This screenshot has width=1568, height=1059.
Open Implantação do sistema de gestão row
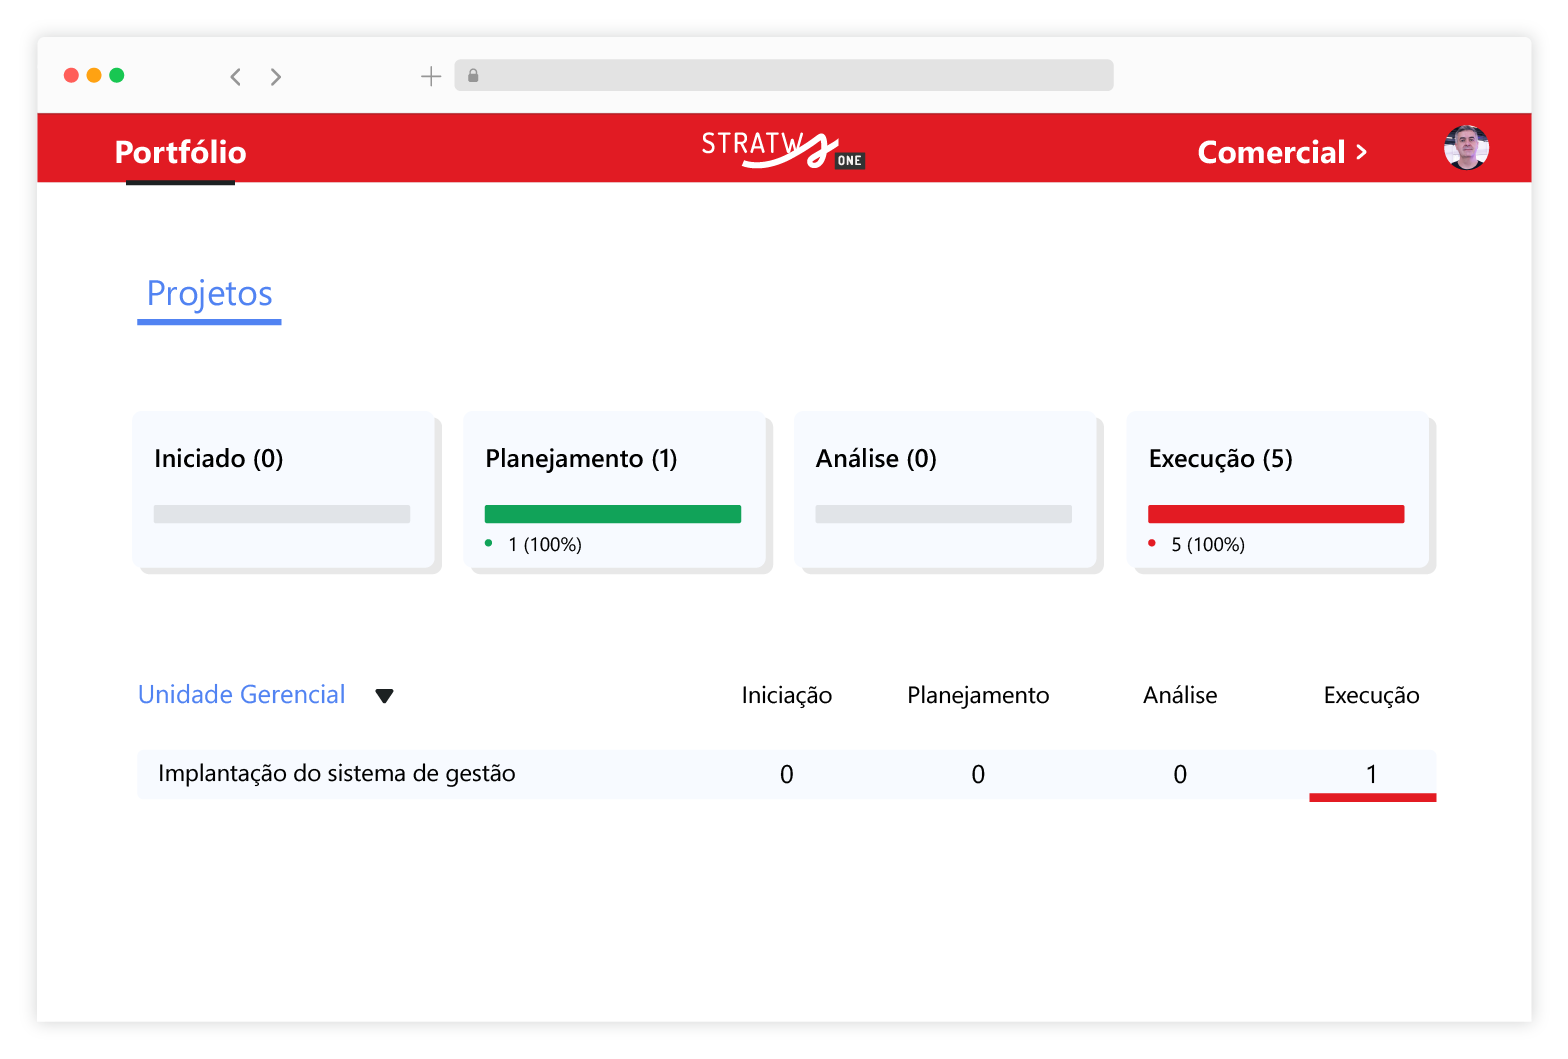pyautogui.click(x=337, y=774)
